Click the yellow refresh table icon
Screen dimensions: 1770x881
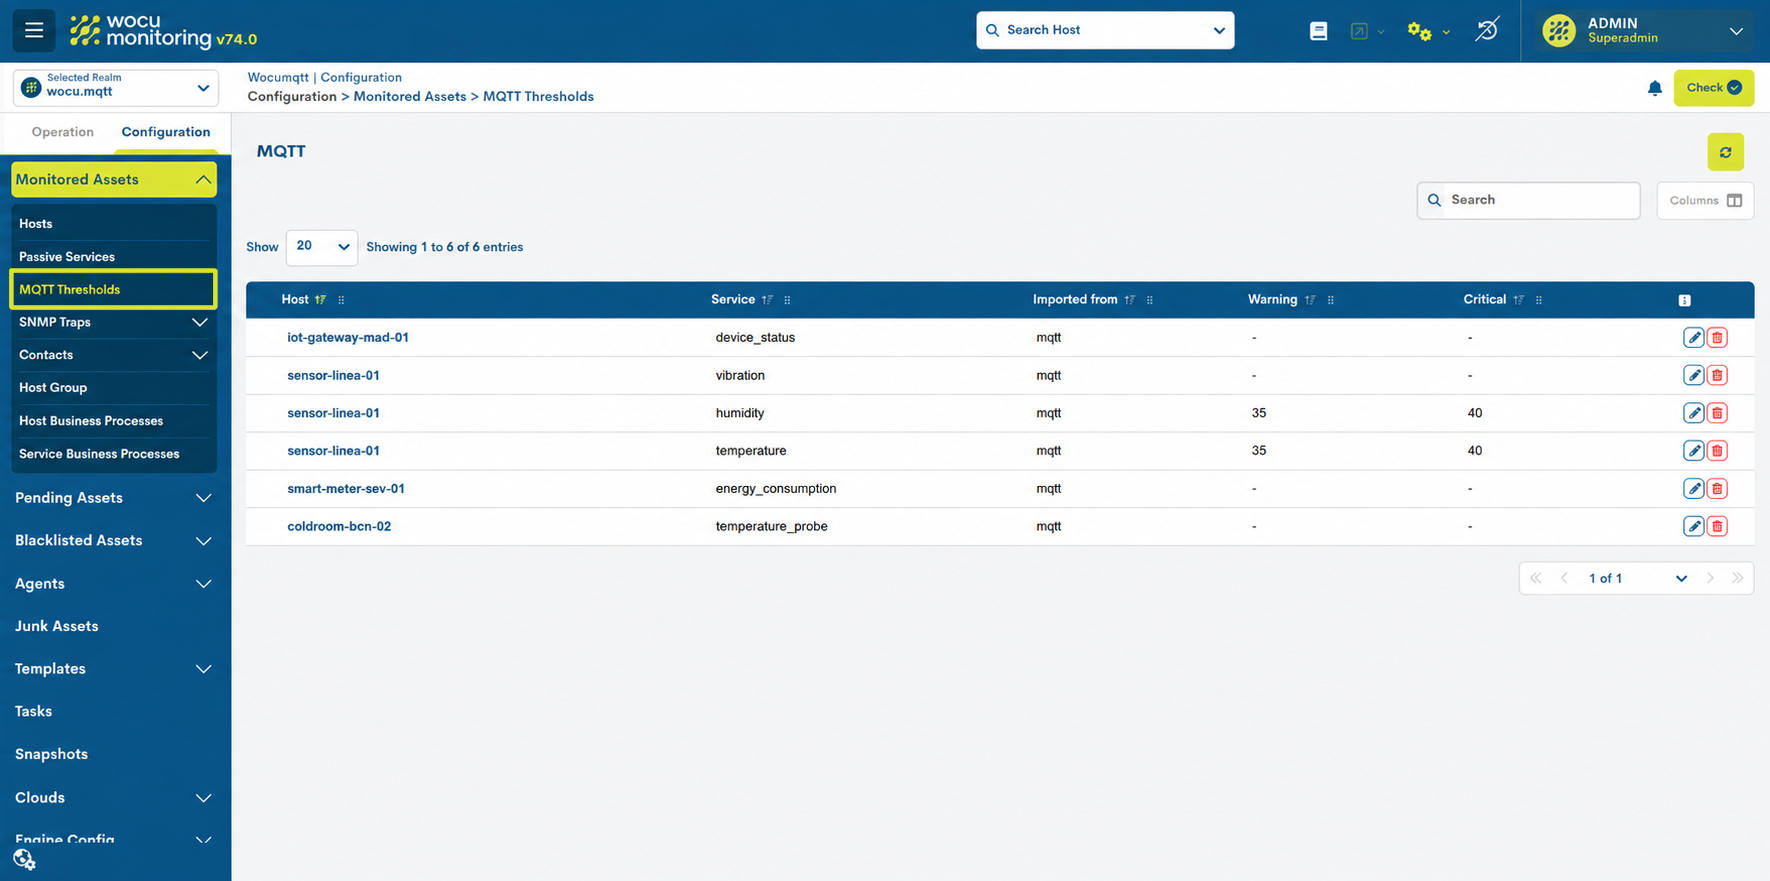click(x=1725, y=152)
